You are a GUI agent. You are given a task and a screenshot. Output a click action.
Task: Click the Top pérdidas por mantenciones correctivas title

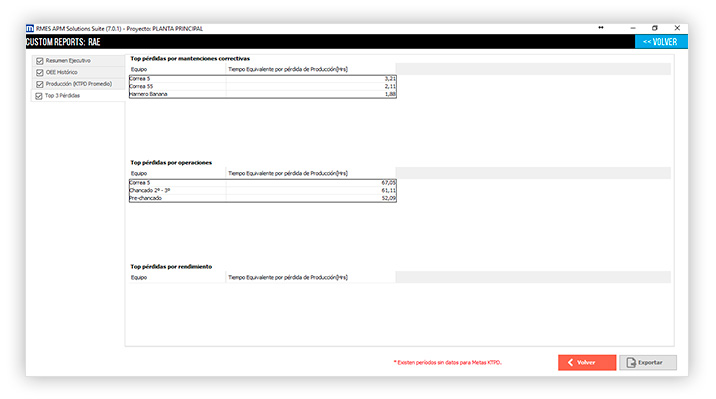pyautogui.click(x=190, y=58)
